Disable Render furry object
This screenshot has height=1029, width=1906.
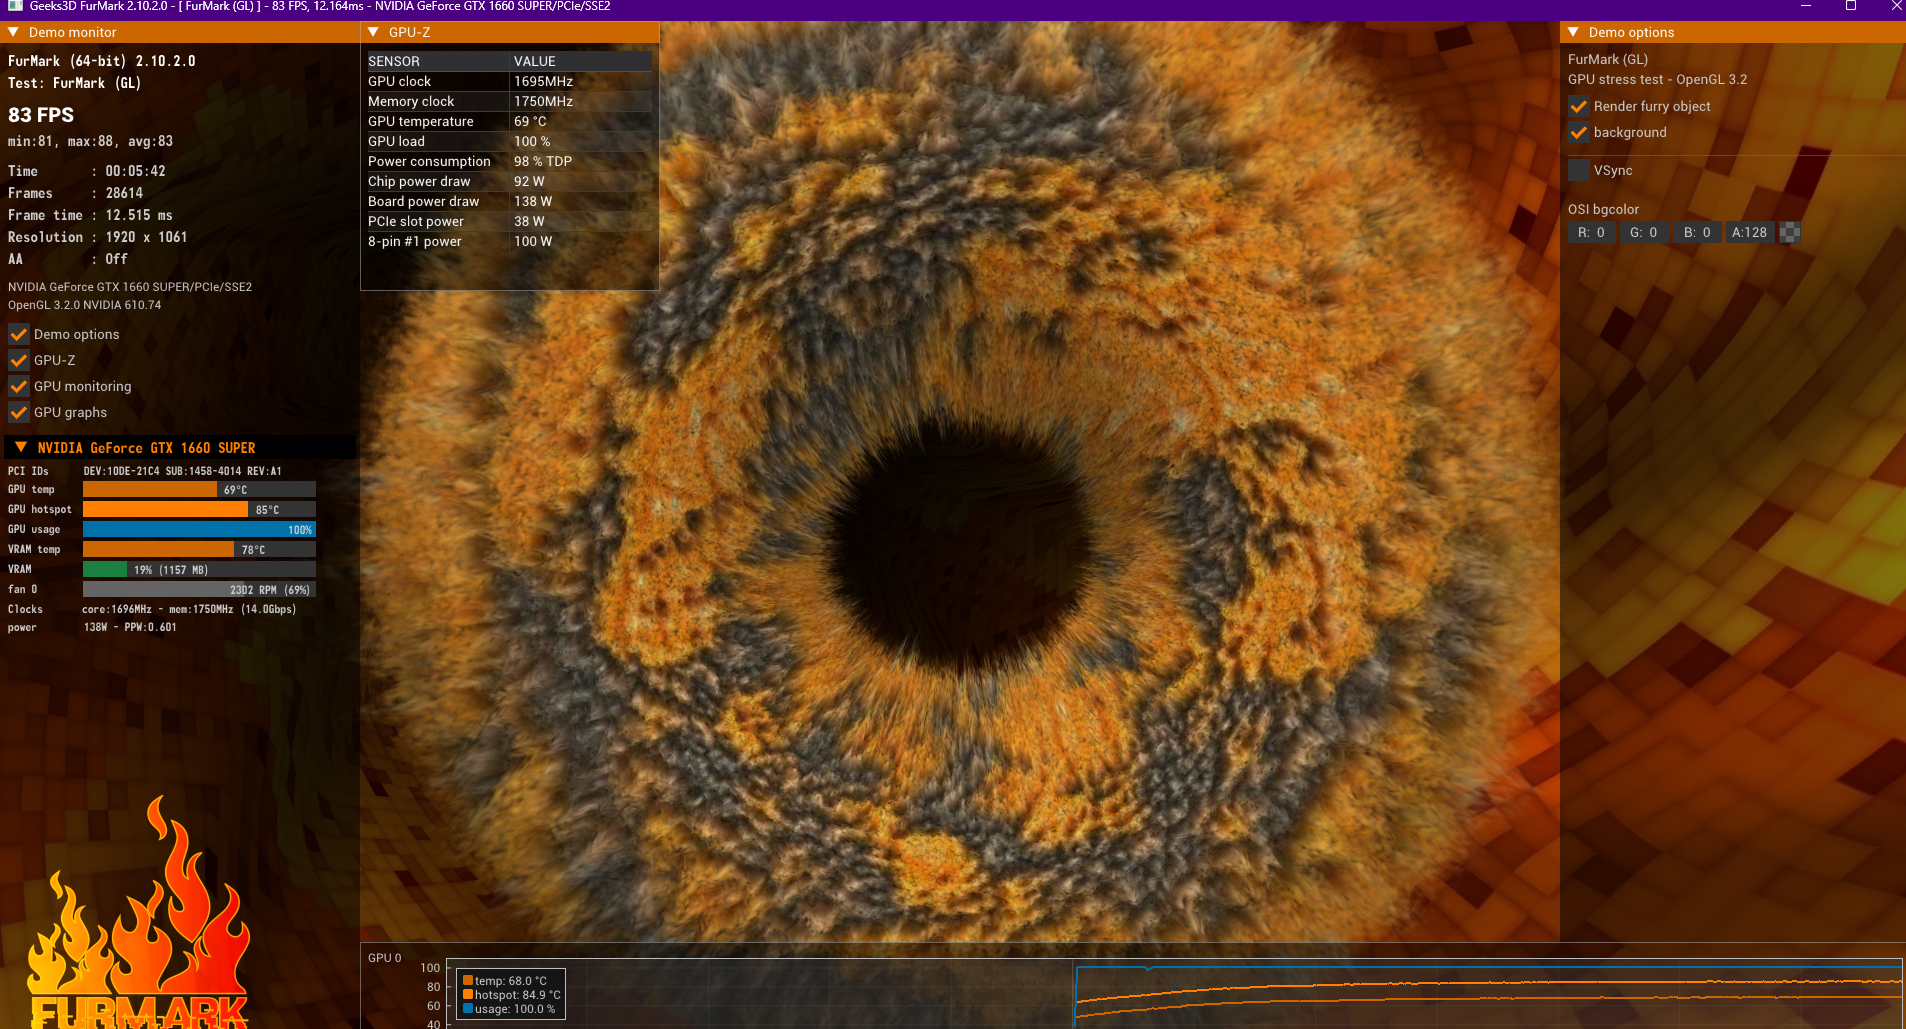(1579, 106)
